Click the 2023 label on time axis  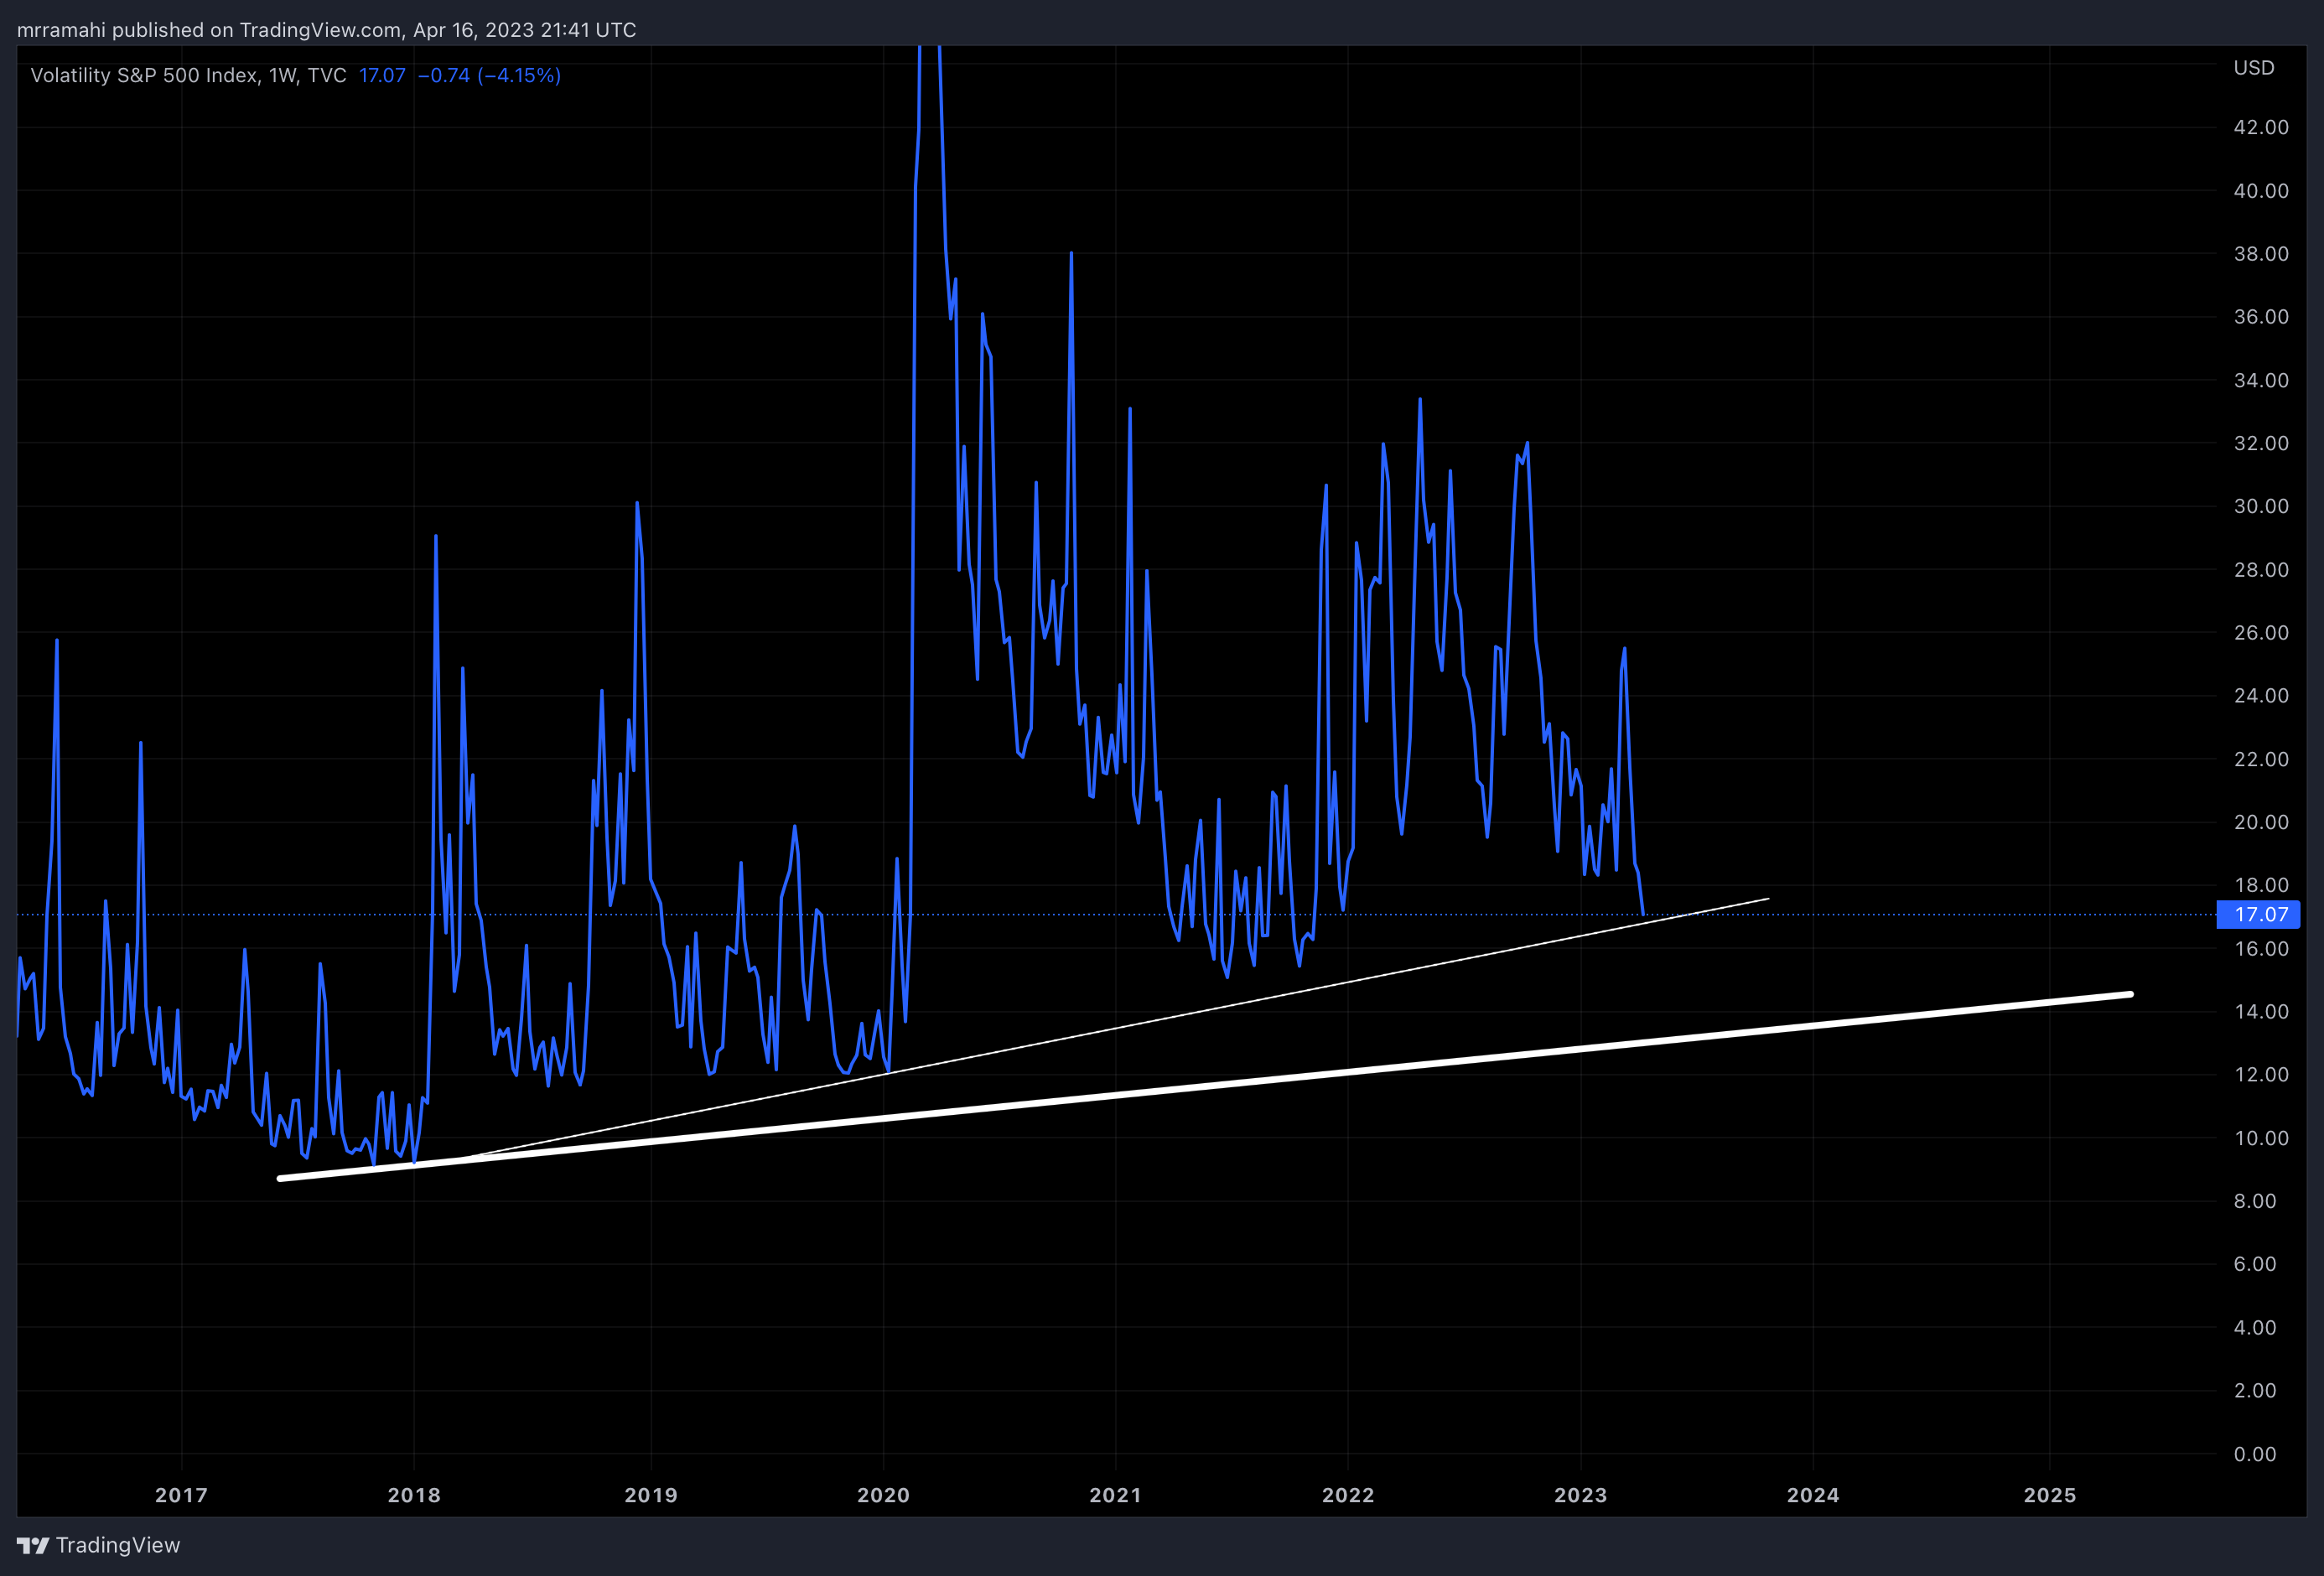point(1580,1495)
